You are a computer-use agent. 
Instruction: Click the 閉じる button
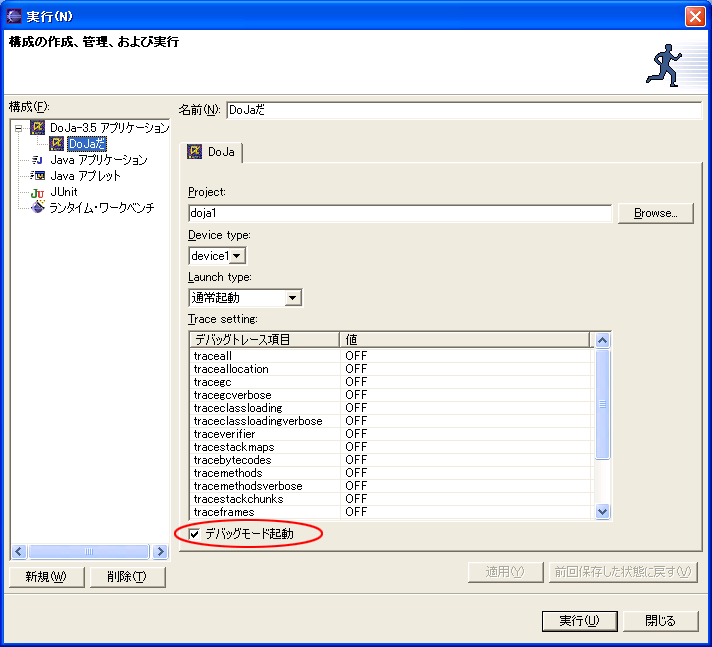(x=661, y=621)
